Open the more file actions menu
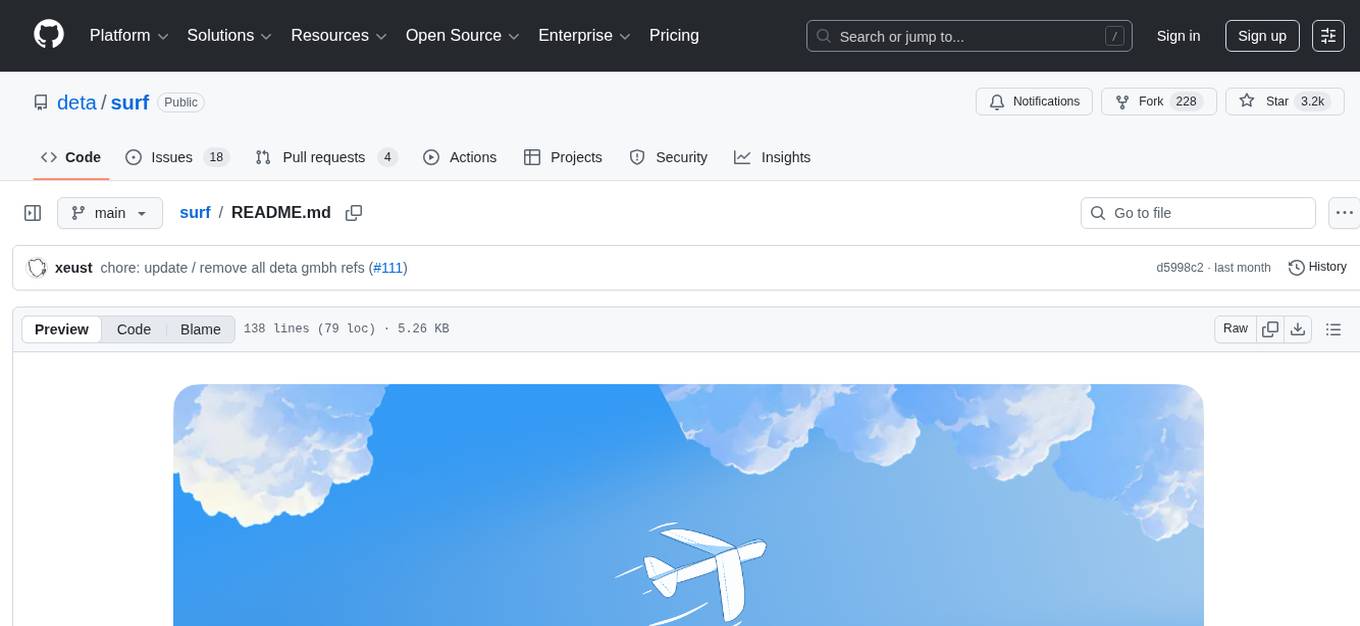This screenshot has width=1360, height=626. click(1344, 213)
